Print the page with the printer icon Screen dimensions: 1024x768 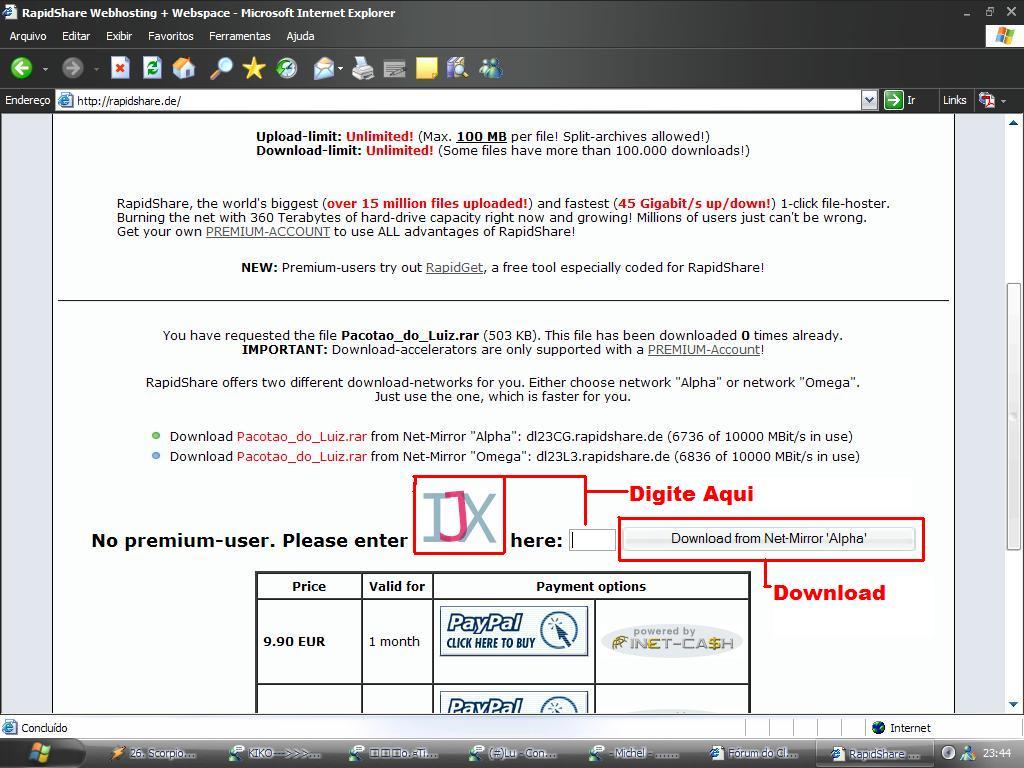tap(362, 68)
